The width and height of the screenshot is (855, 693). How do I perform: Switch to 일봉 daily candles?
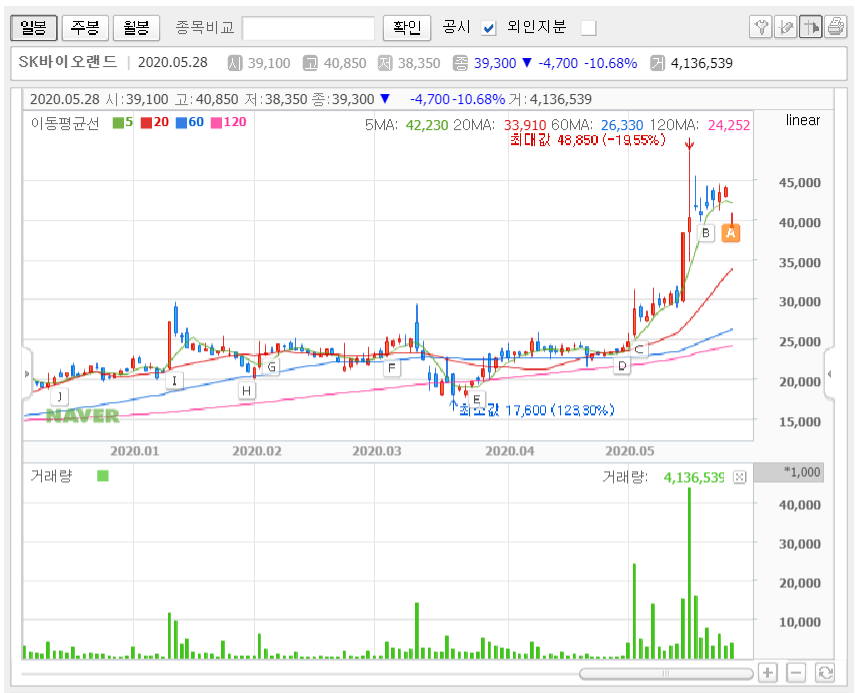34,28
